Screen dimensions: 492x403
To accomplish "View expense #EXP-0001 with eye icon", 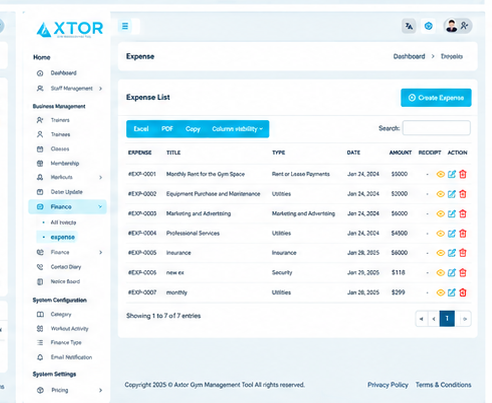I will 441,174.
